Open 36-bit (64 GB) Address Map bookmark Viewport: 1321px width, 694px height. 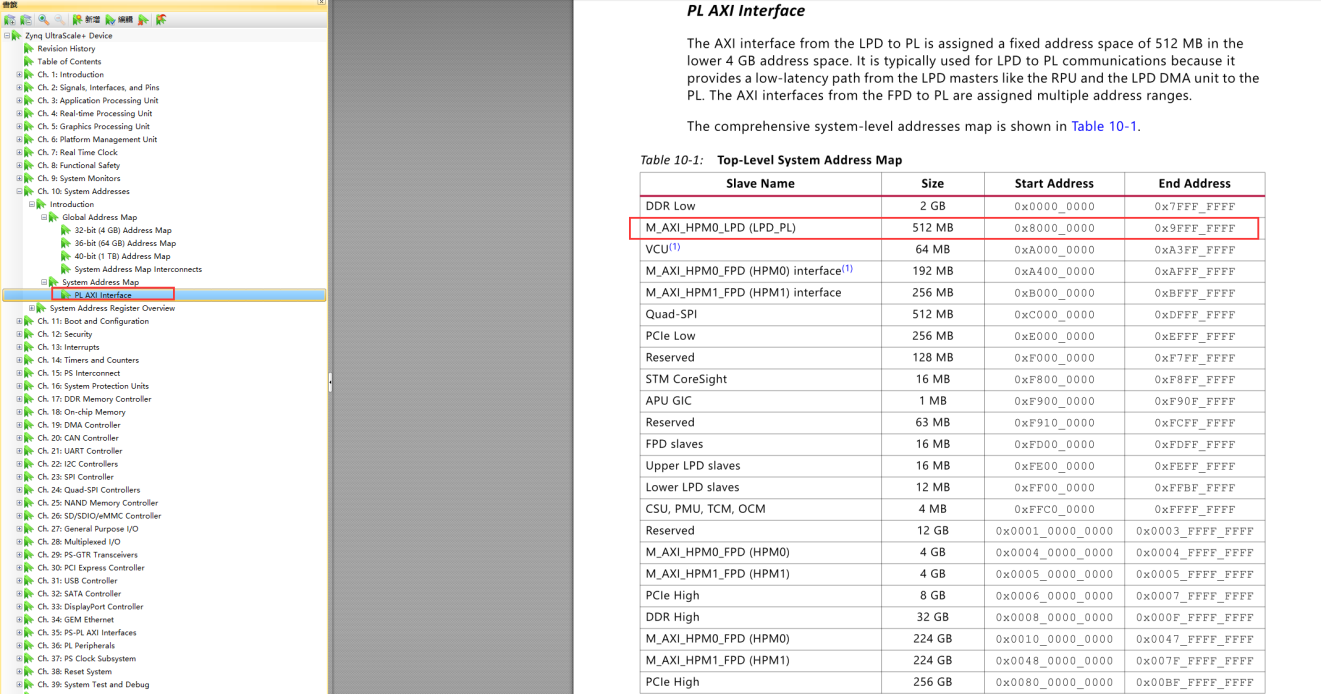coord(125,243)
